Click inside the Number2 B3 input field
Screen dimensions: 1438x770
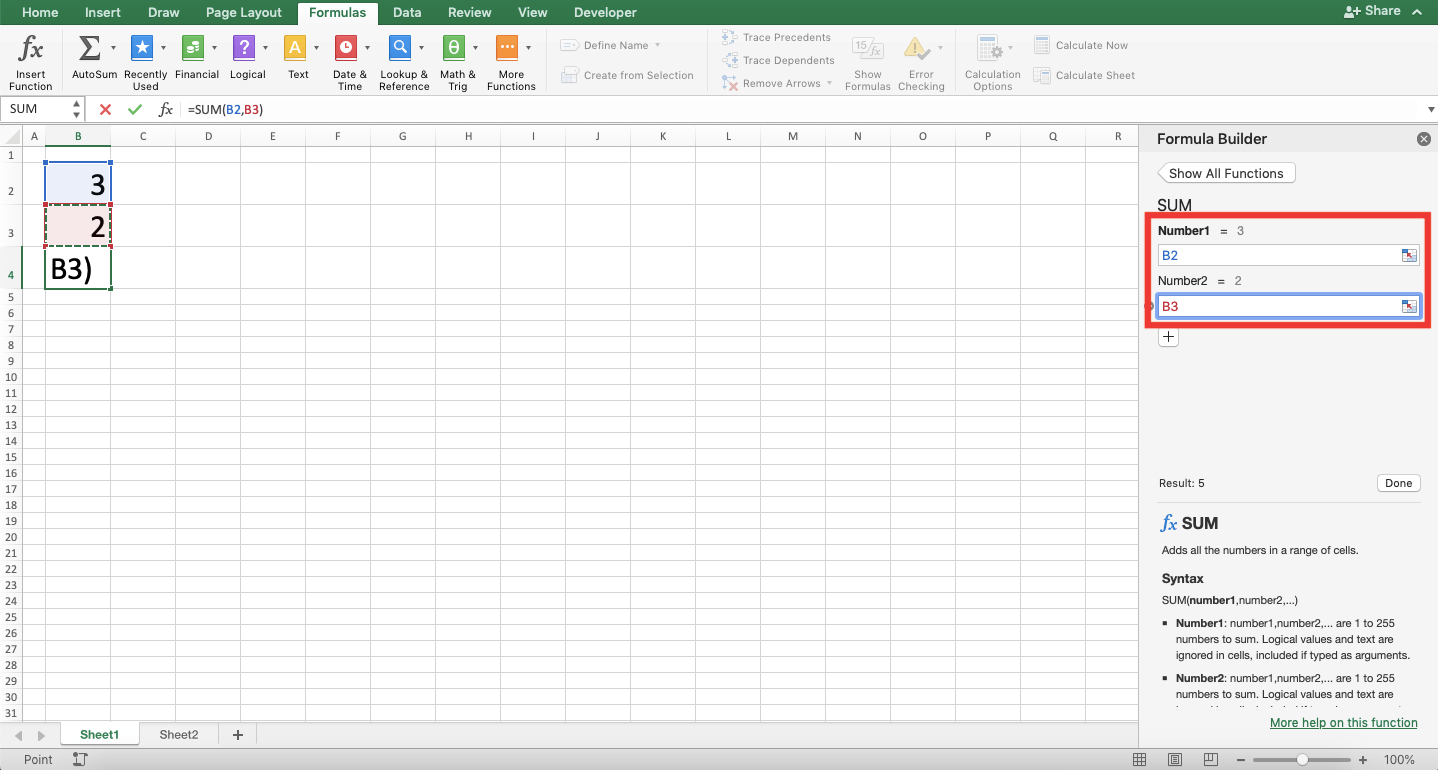(1280, 306)
